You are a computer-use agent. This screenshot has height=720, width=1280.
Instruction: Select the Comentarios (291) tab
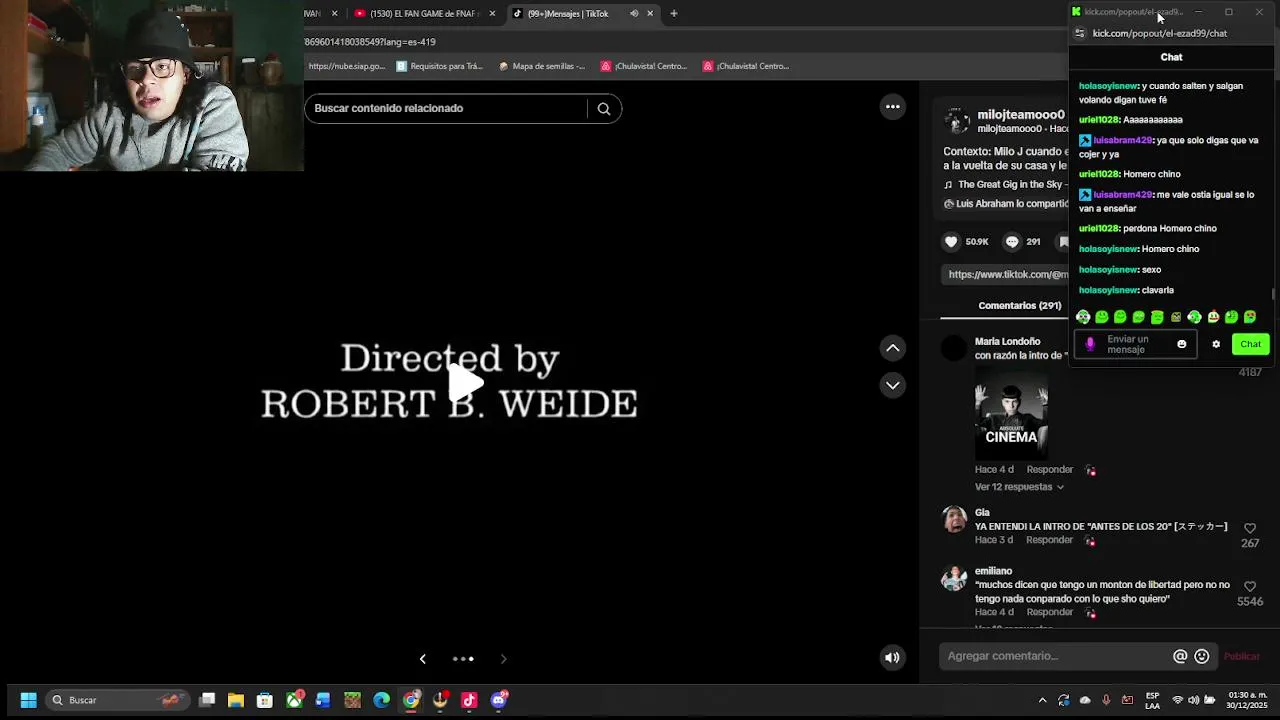pos(1019,305)
